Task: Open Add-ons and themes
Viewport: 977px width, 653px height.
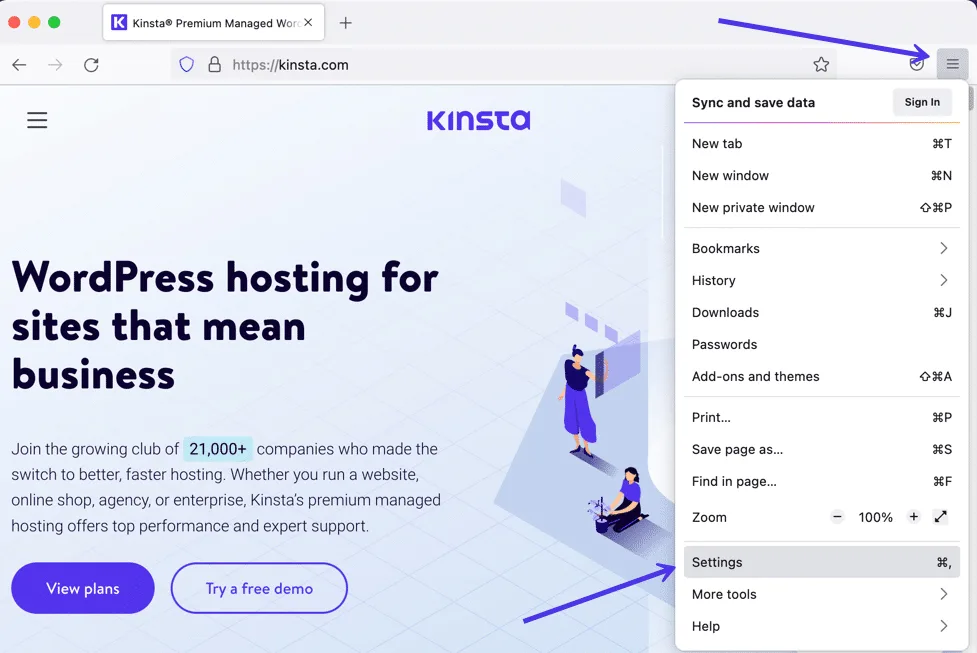Action: pos(821,376)
